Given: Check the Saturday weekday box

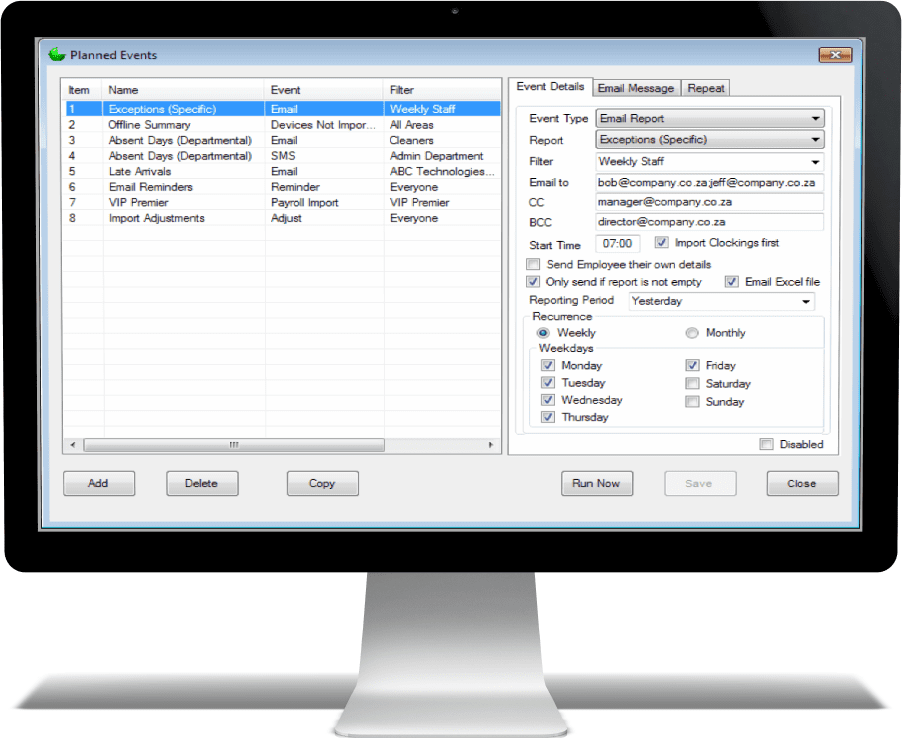Looking at the screenshot, I should click(x=692, y=384).
